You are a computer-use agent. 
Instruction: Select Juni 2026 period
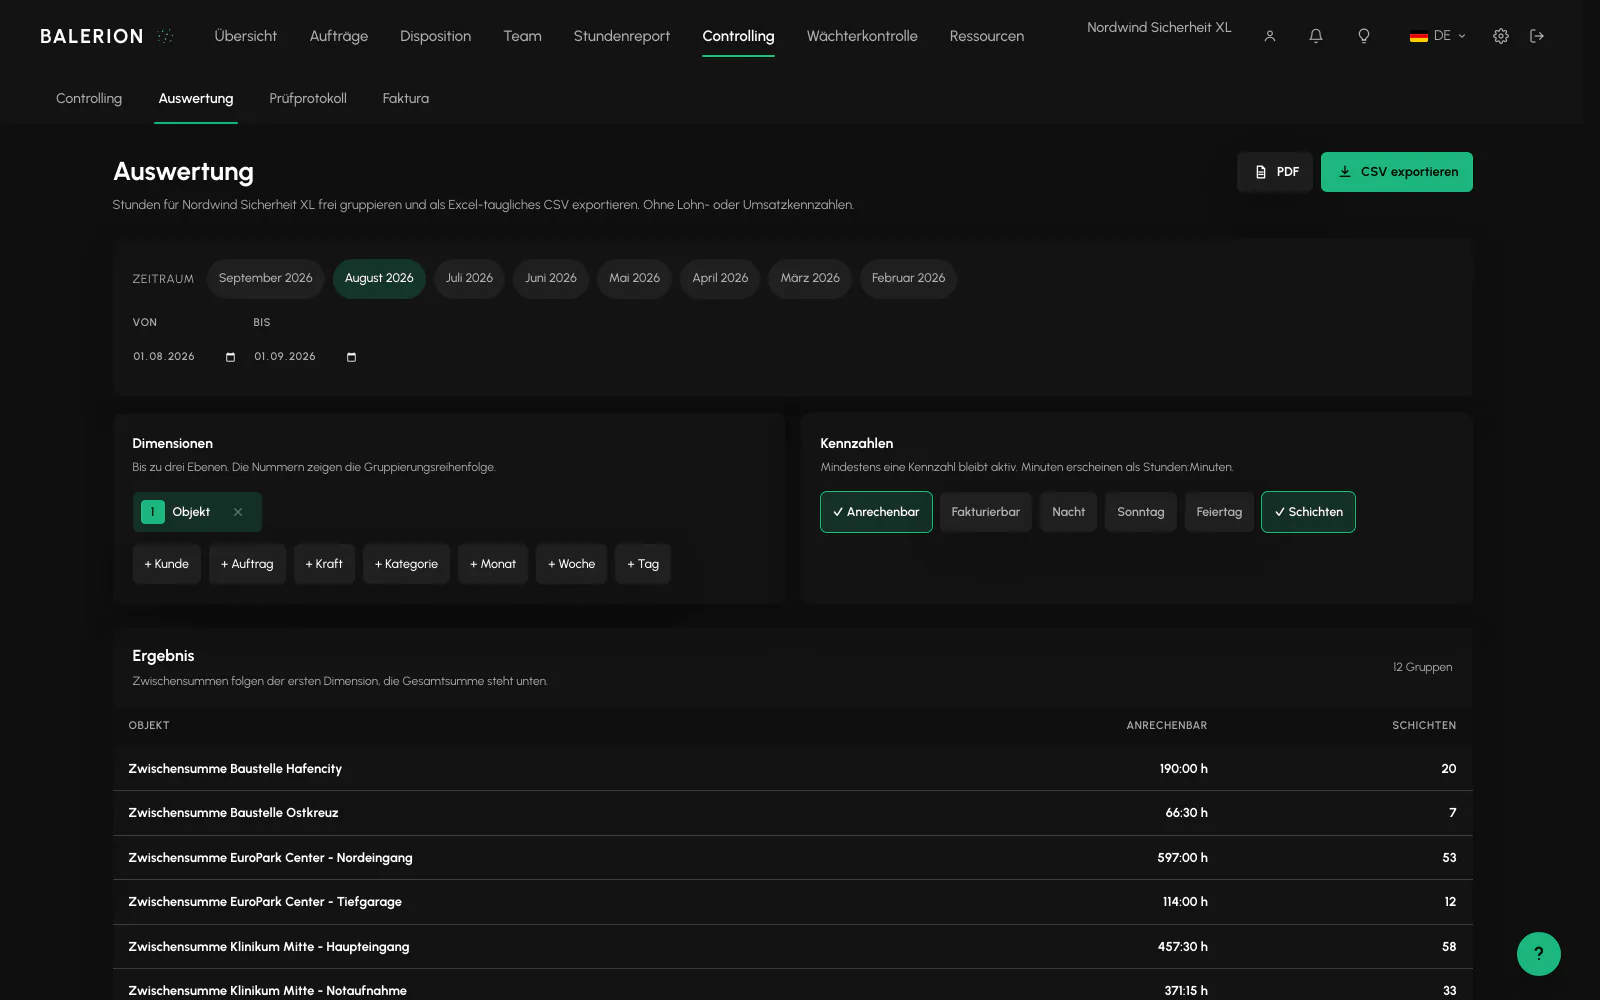tap(551, 278)
